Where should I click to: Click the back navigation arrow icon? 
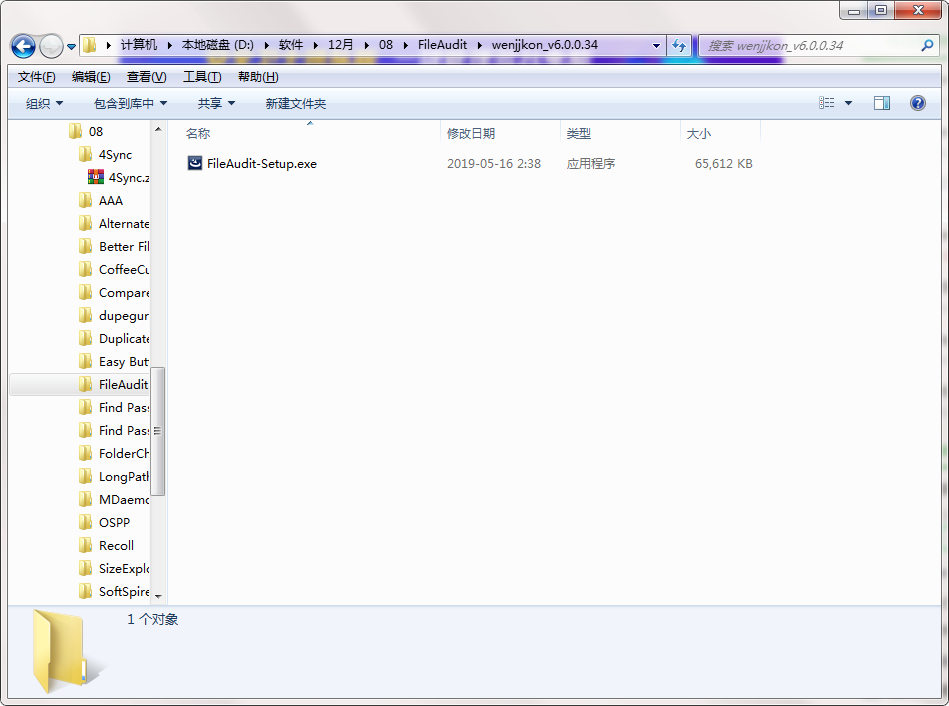tap(23, 45)
